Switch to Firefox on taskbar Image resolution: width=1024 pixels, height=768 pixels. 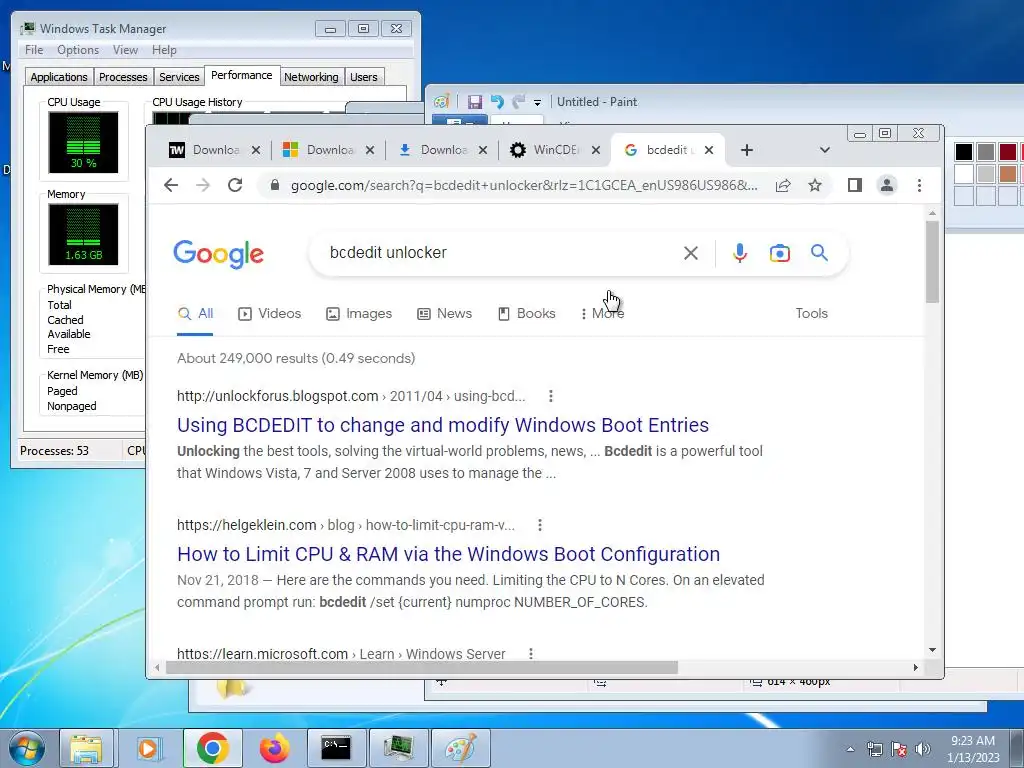[x=274, y=748]
